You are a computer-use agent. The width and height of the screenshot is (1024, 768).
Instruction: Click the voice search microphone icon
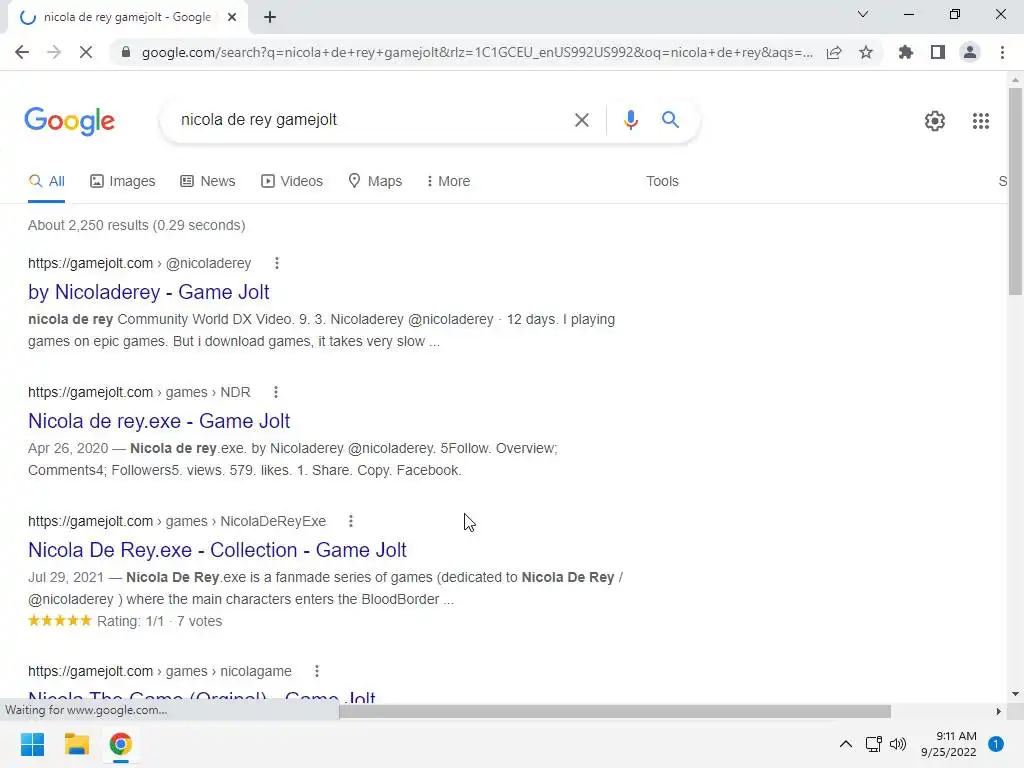pyautogui.click(x=630, y=120)
